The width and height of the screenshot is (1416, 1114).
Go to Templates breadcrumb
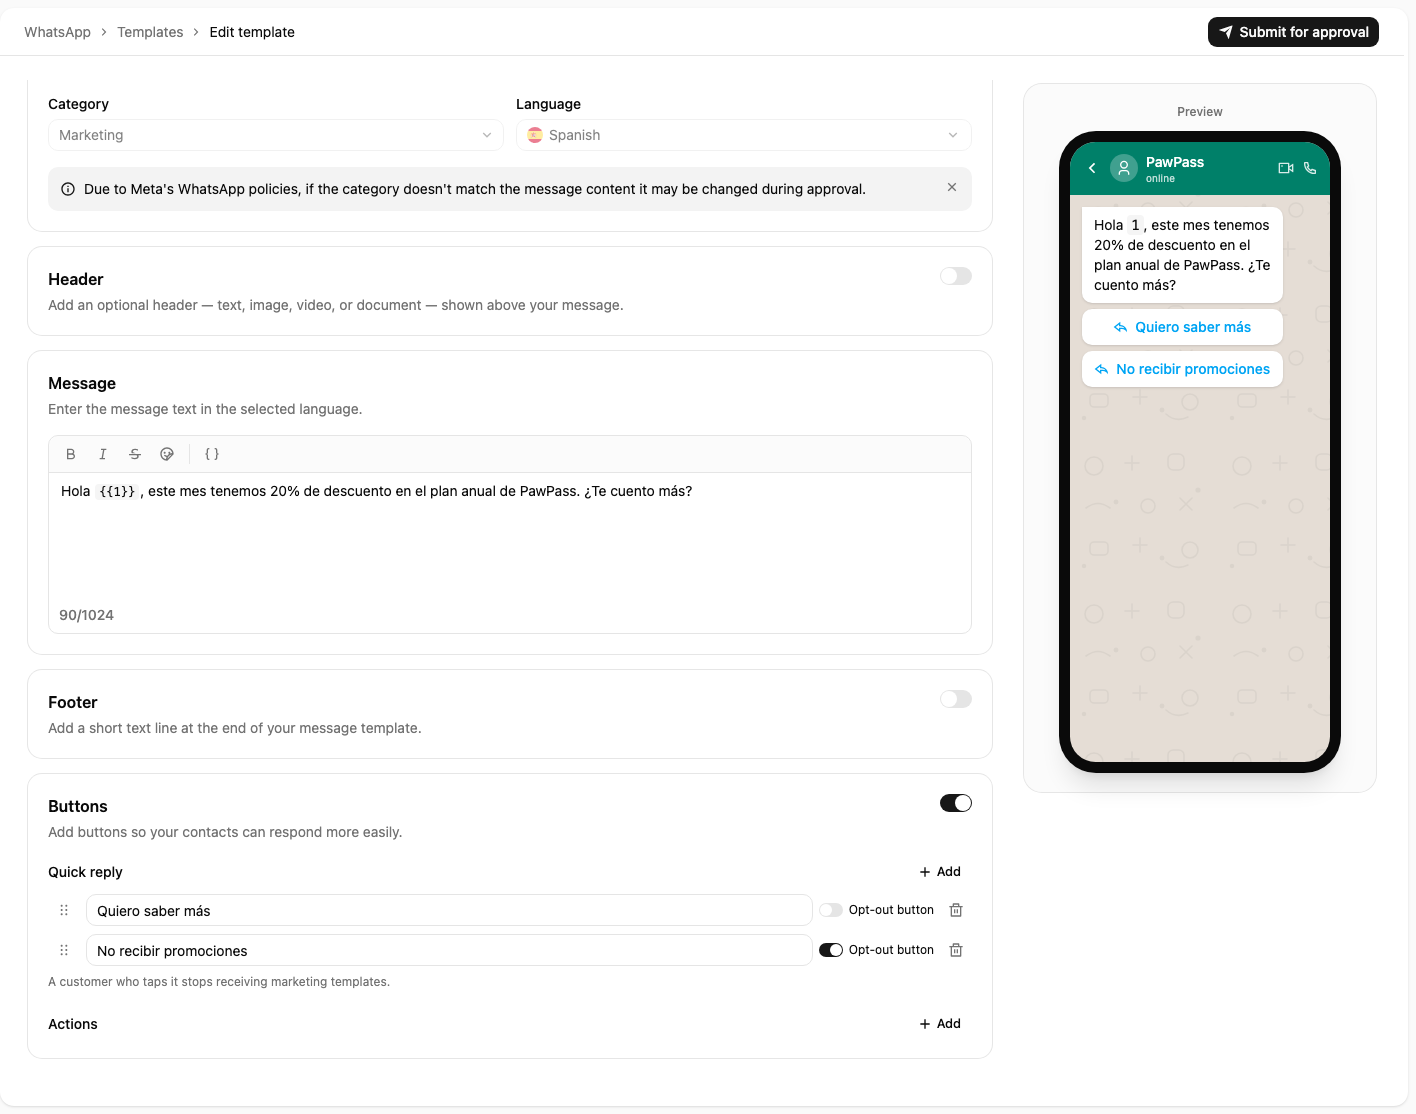point(150,32)
